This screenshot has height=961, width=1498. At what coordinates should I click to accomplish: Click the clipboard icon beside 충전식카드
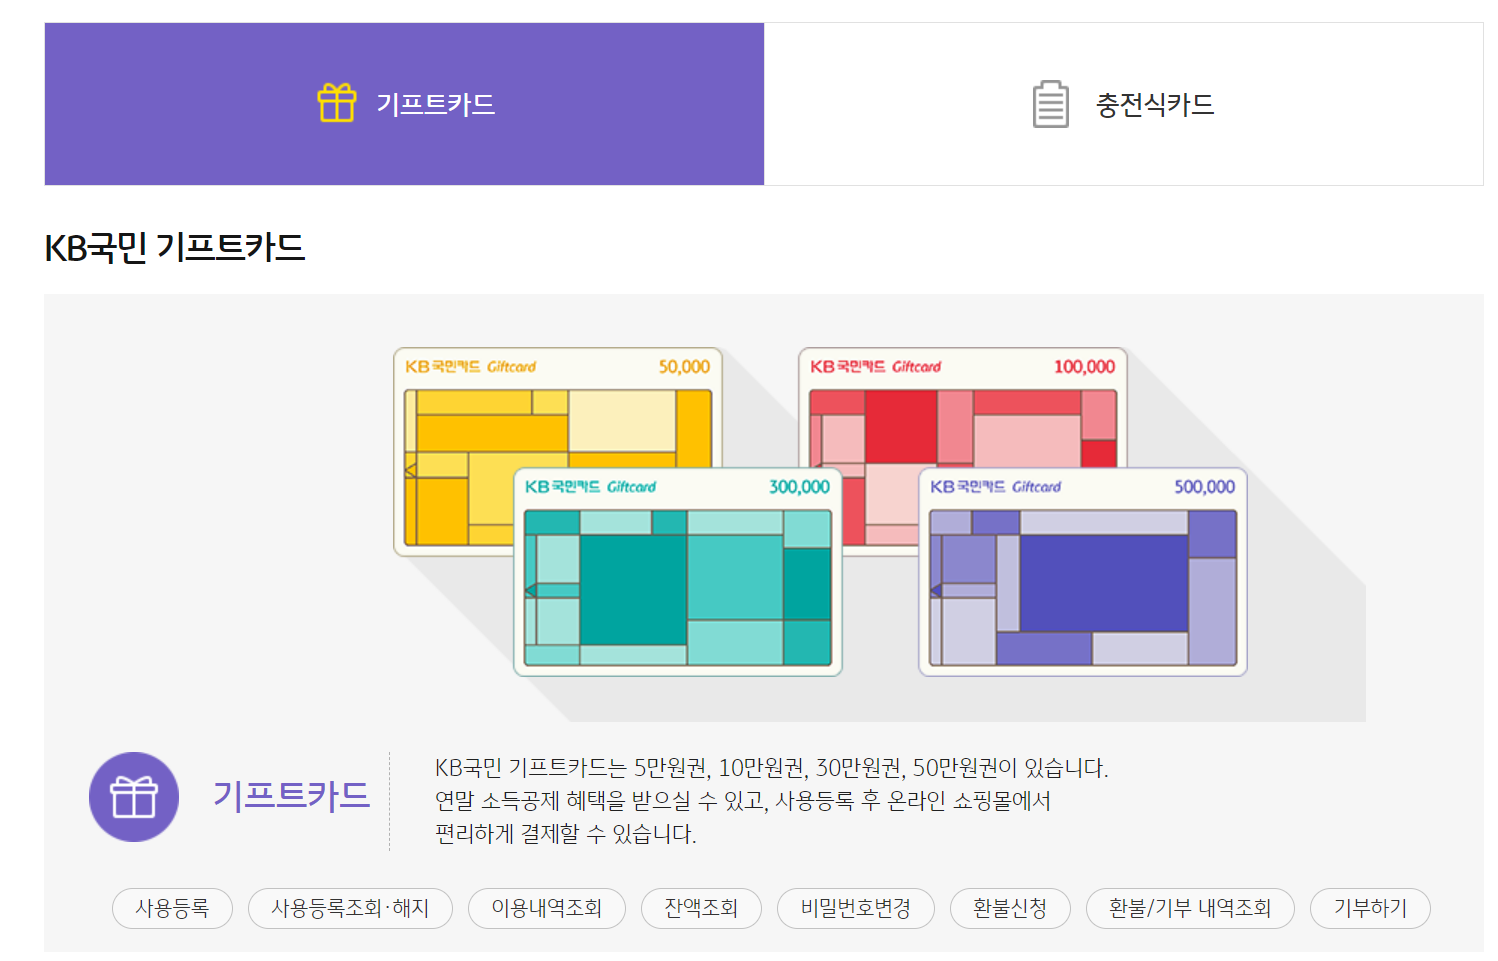pos(1051,104)
